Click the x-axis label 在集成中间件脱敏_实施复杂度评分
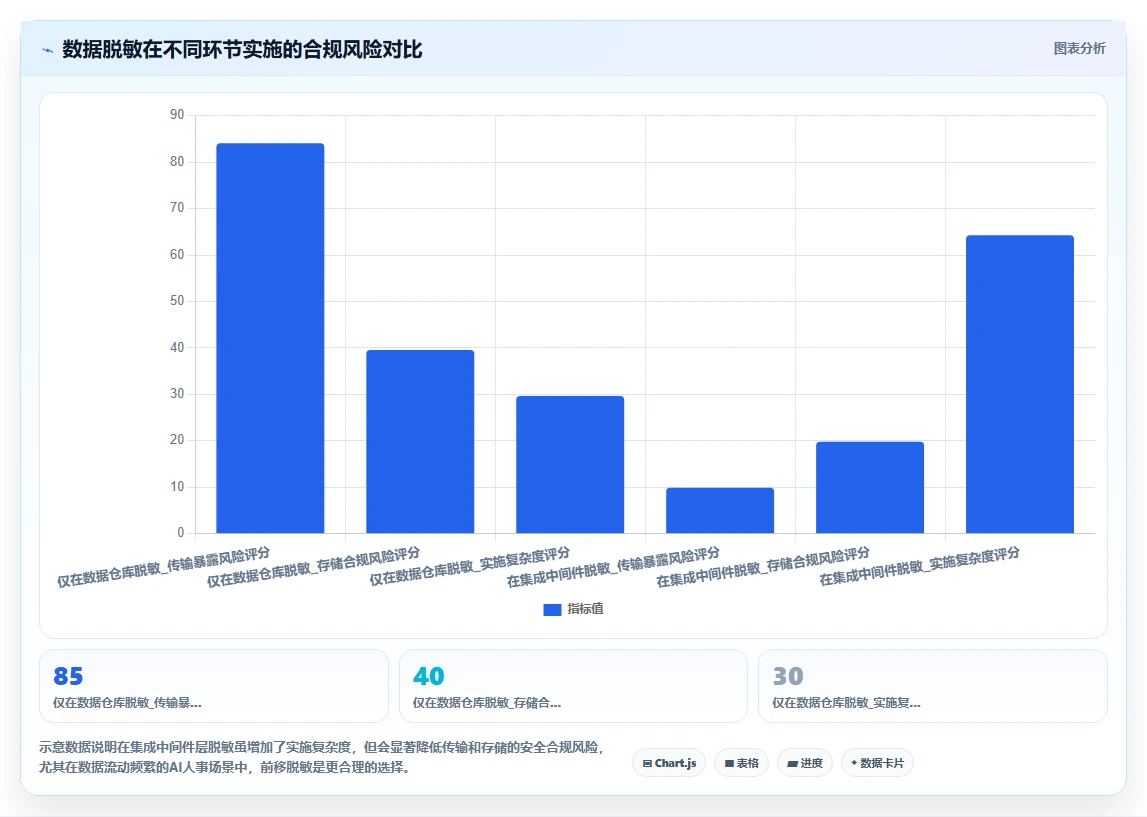Viewport: 1147px width, 817px height. click(x=920, y=566)
